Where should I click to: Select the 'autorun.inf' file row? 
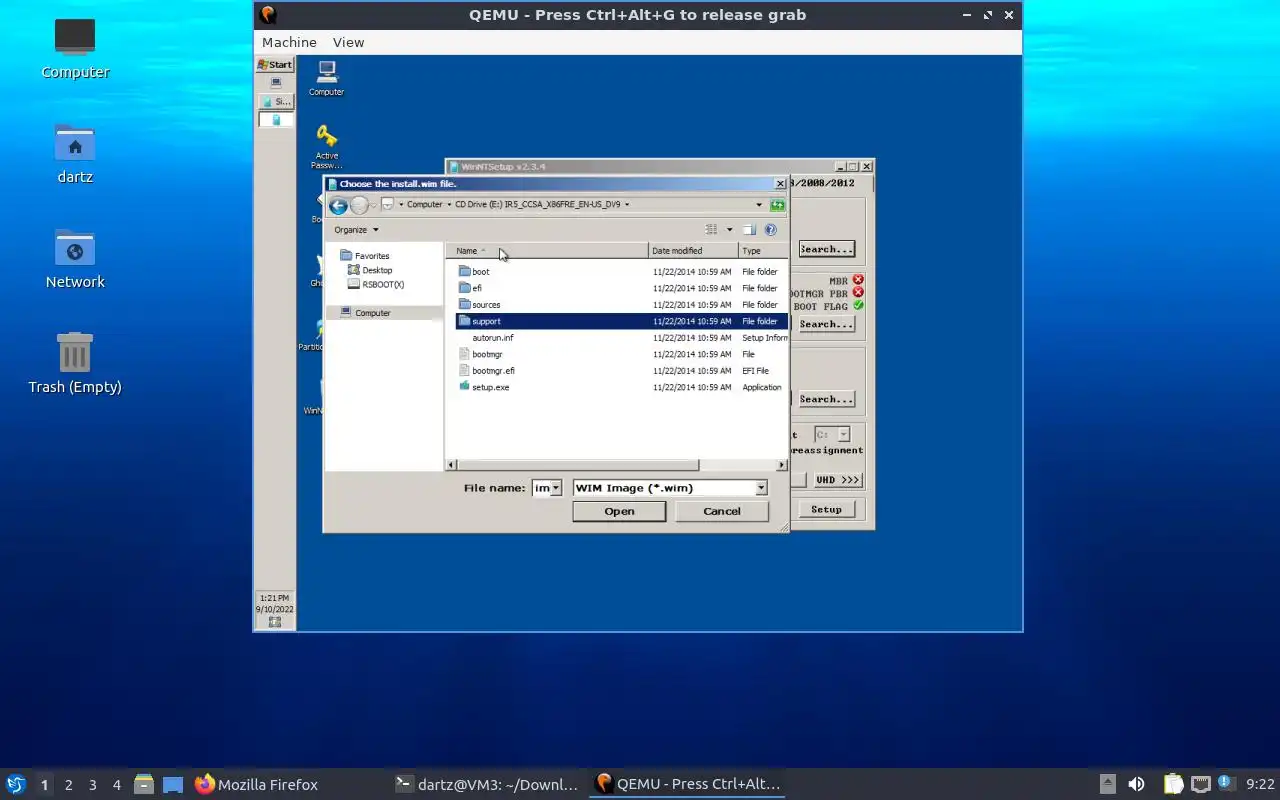[x=622, y=338]
